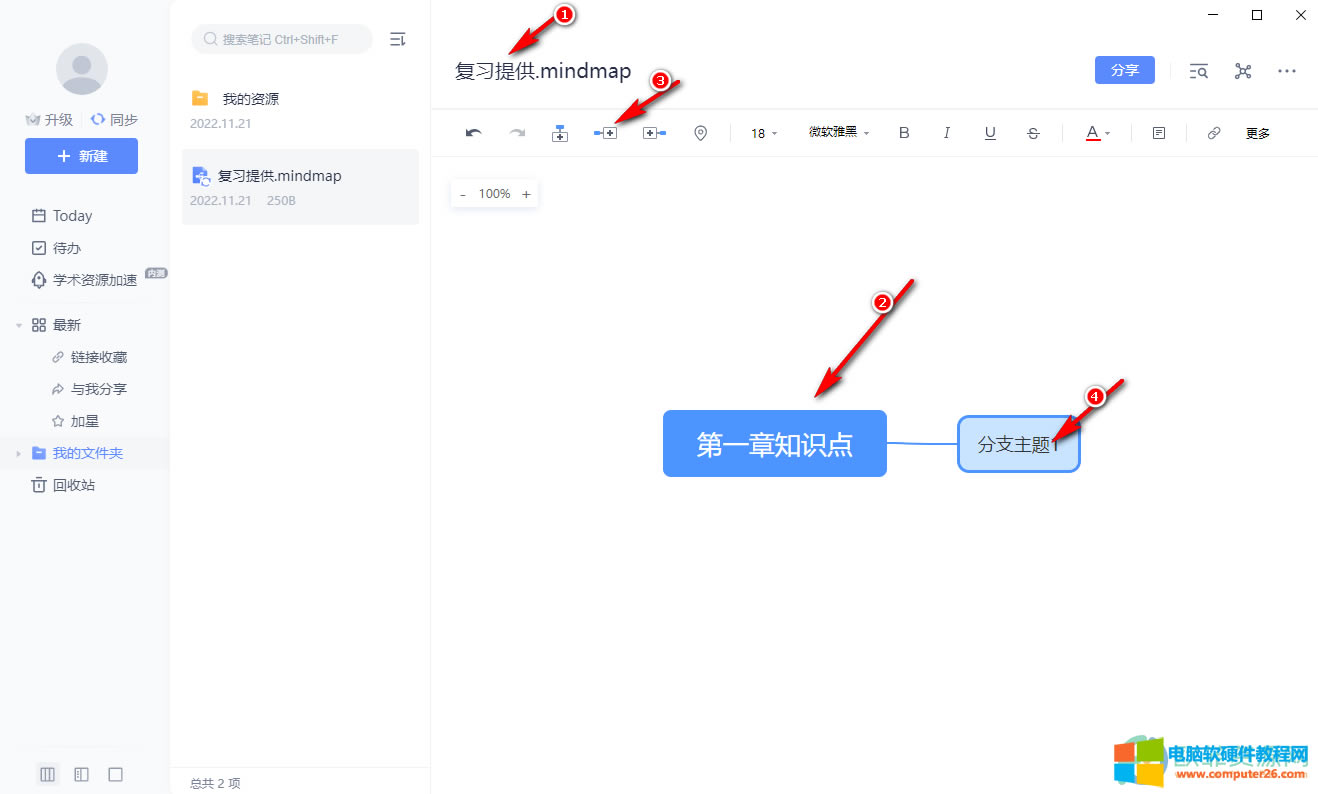Open the 微软雅黑 font family dropdown

(x=839, y=132)
